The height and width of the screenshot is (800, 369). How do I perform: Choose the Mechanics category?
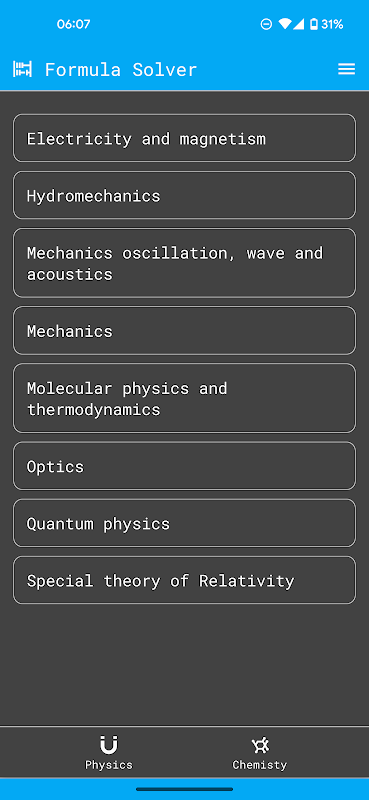(x=184, y=330)
